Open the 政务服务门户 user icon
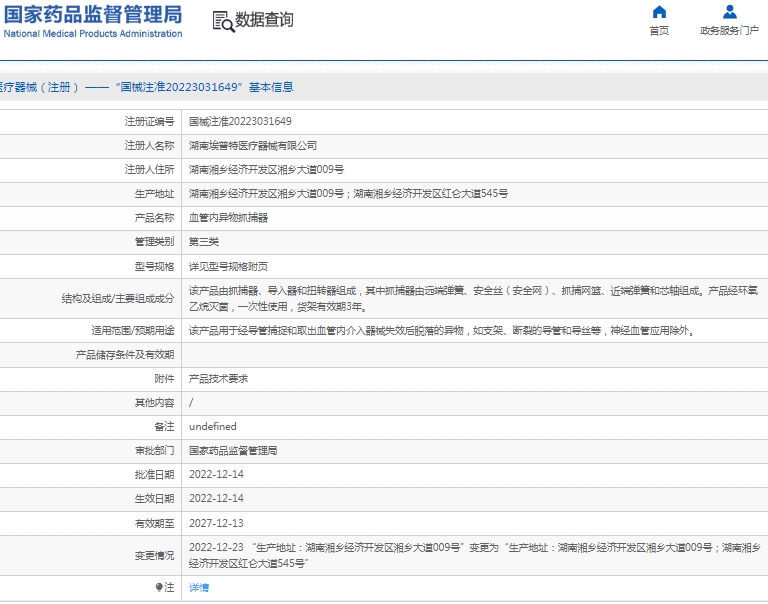The width and height of the screenshot is (768, 604). (x=730, y=12)
